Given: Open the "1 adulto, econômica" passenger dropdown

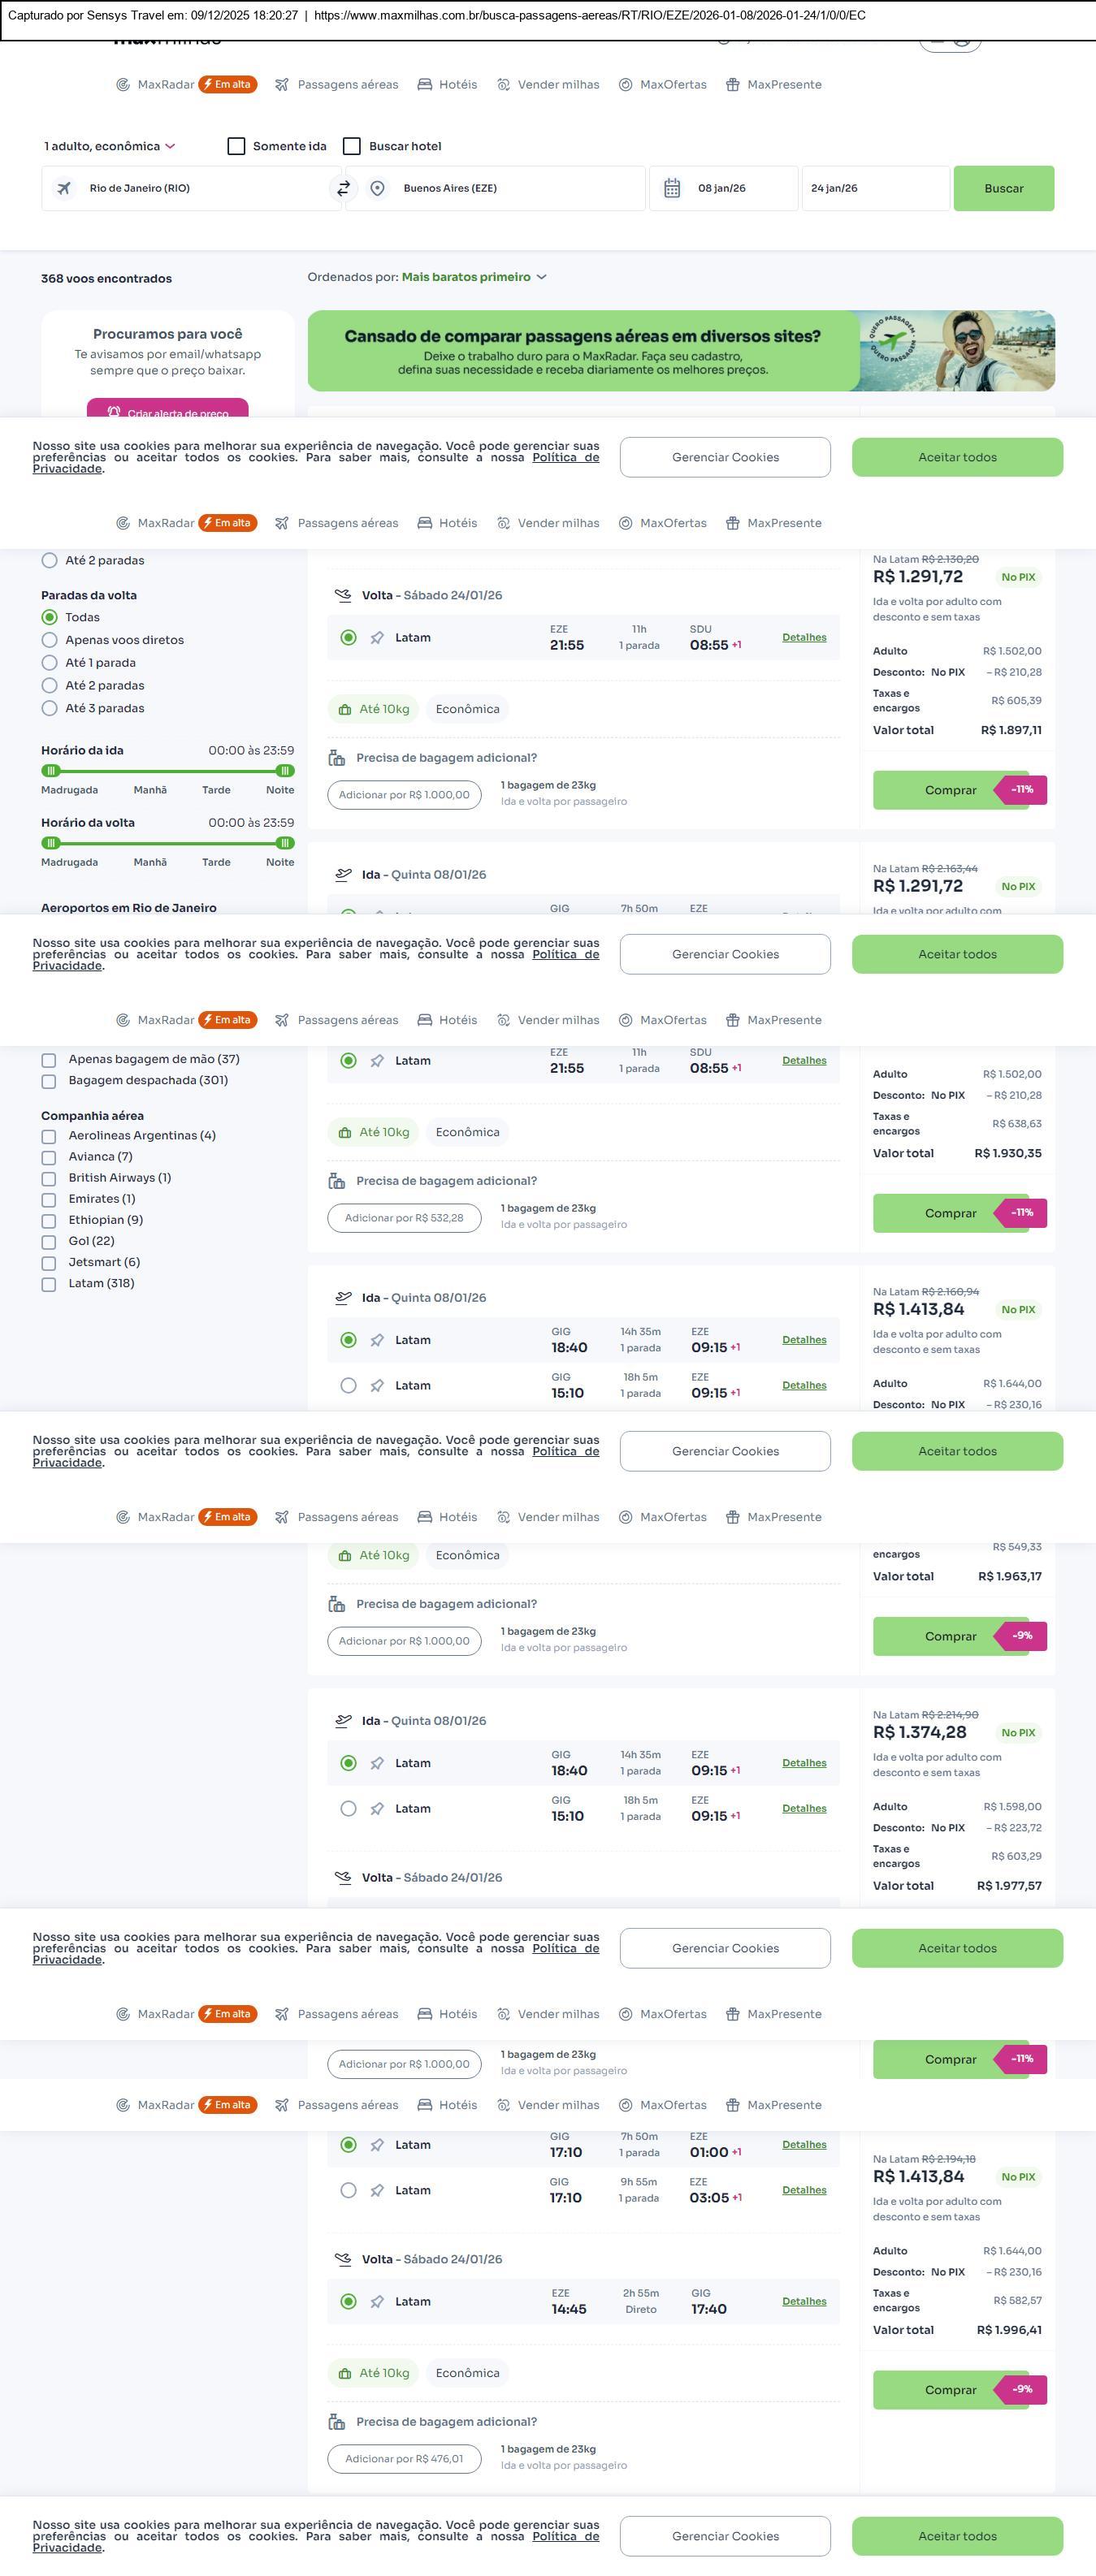Looking at the screenshot, I should coord(109,146).
